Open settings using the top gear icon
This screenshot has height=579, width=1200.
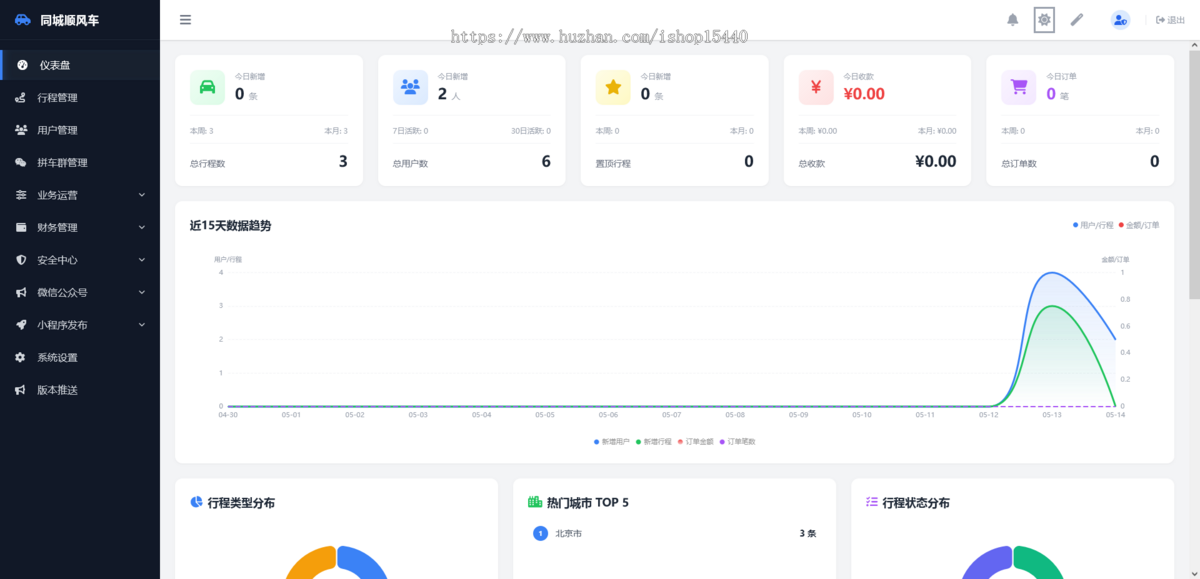click(1044, 20)
